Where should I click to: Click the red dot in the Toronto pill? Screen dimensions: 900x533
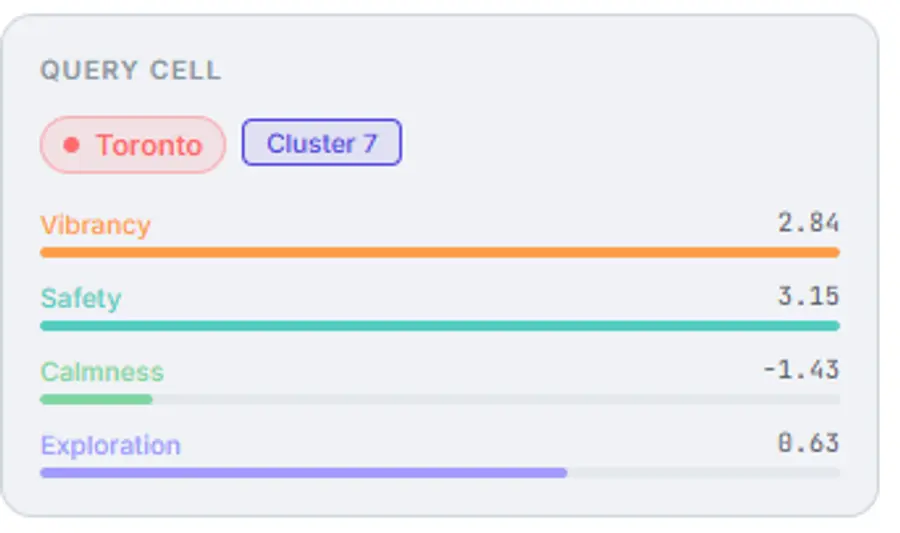[71, 145]
